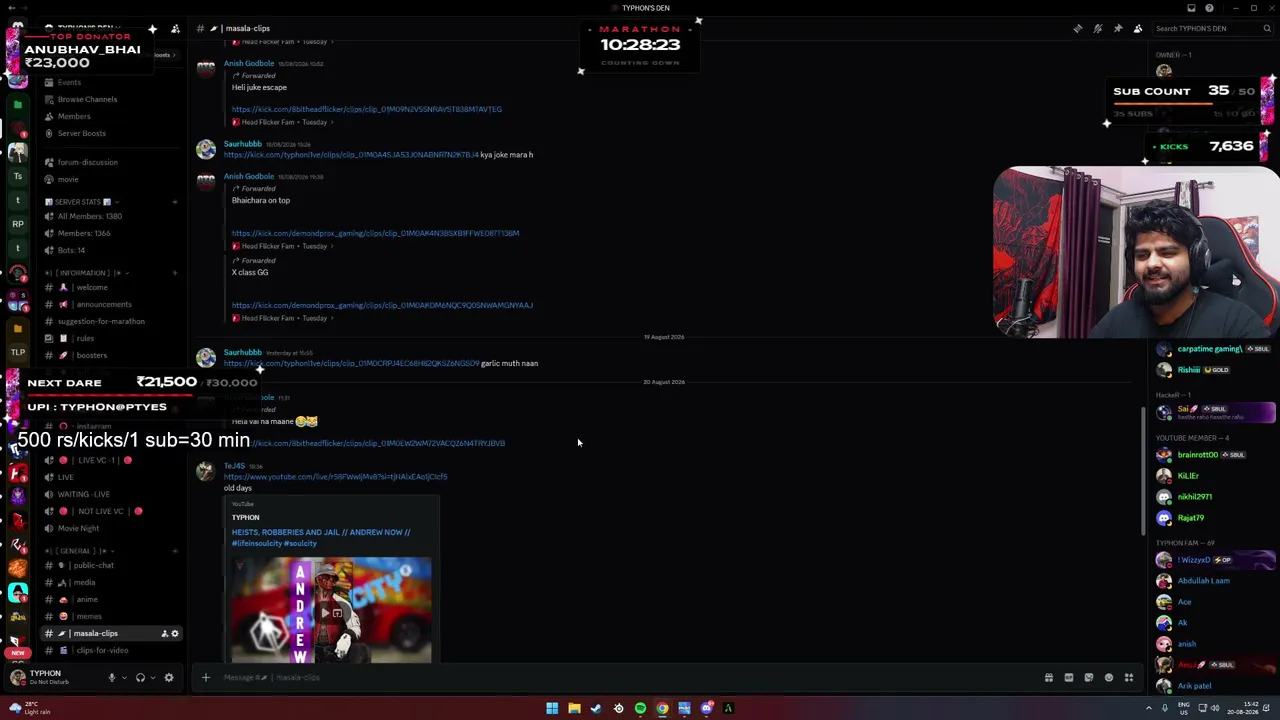1280x720 pixels.
Task: Show pinned messages for masala-clips
Action: point(1118,28)
